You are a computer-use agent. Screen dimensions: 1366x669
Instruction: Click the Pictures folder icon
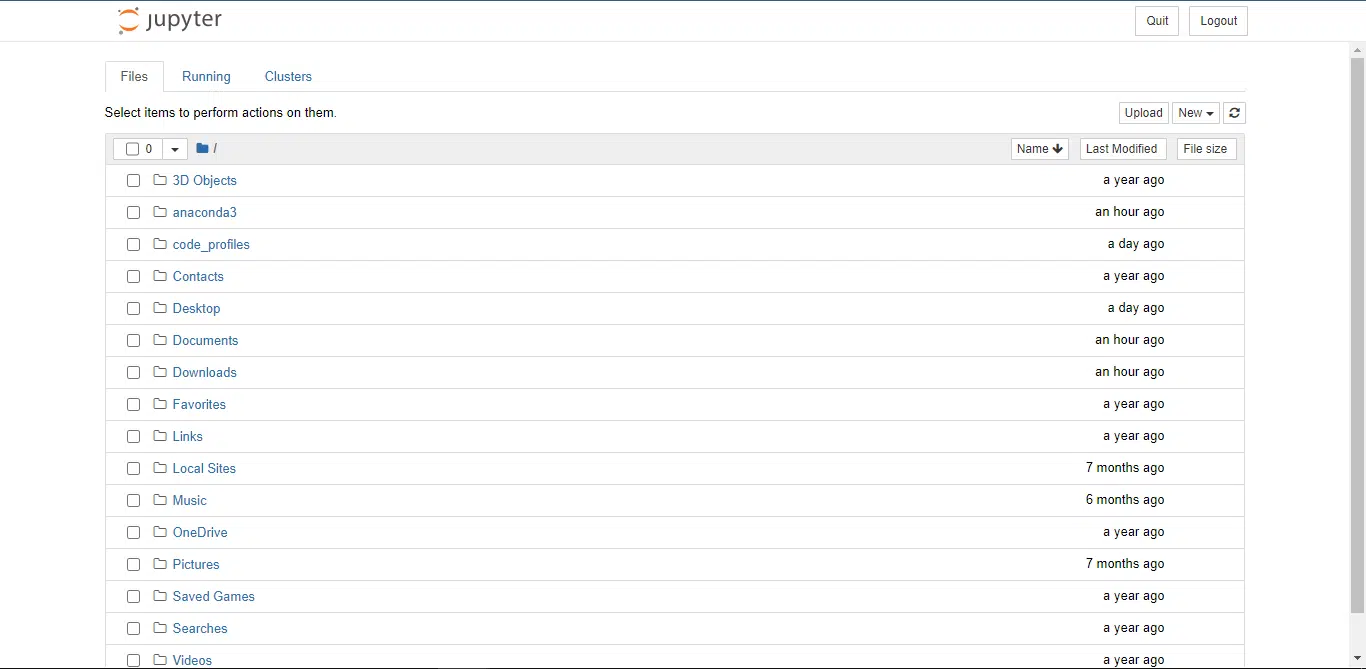coord(160,564)
